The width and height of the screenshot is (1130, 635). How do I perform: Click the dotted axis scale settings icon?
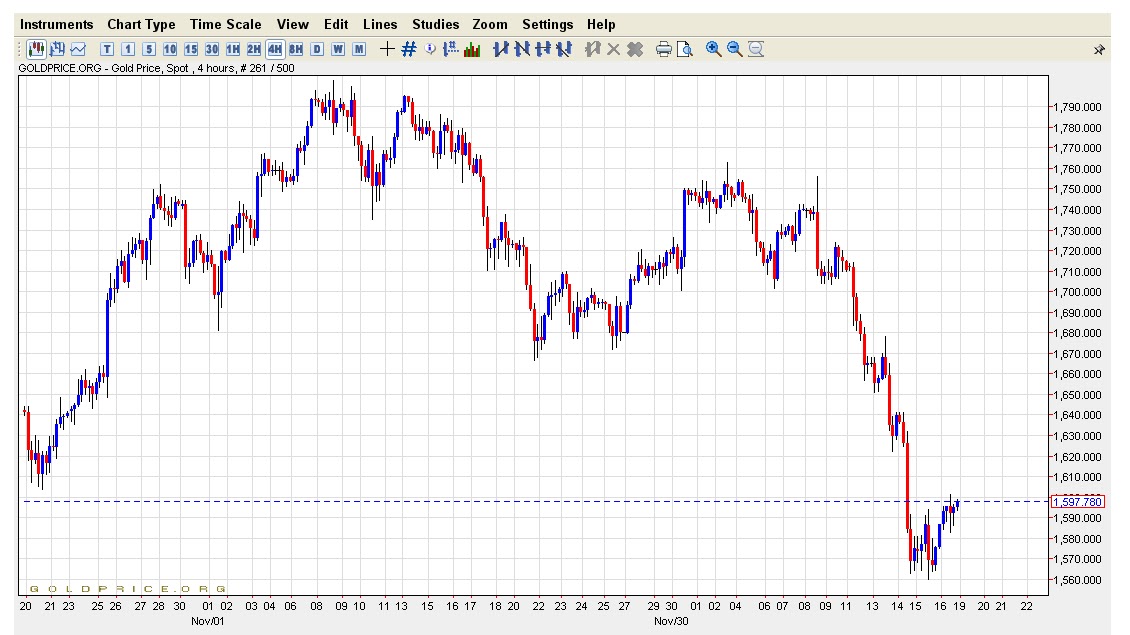[x=451, y=49]
